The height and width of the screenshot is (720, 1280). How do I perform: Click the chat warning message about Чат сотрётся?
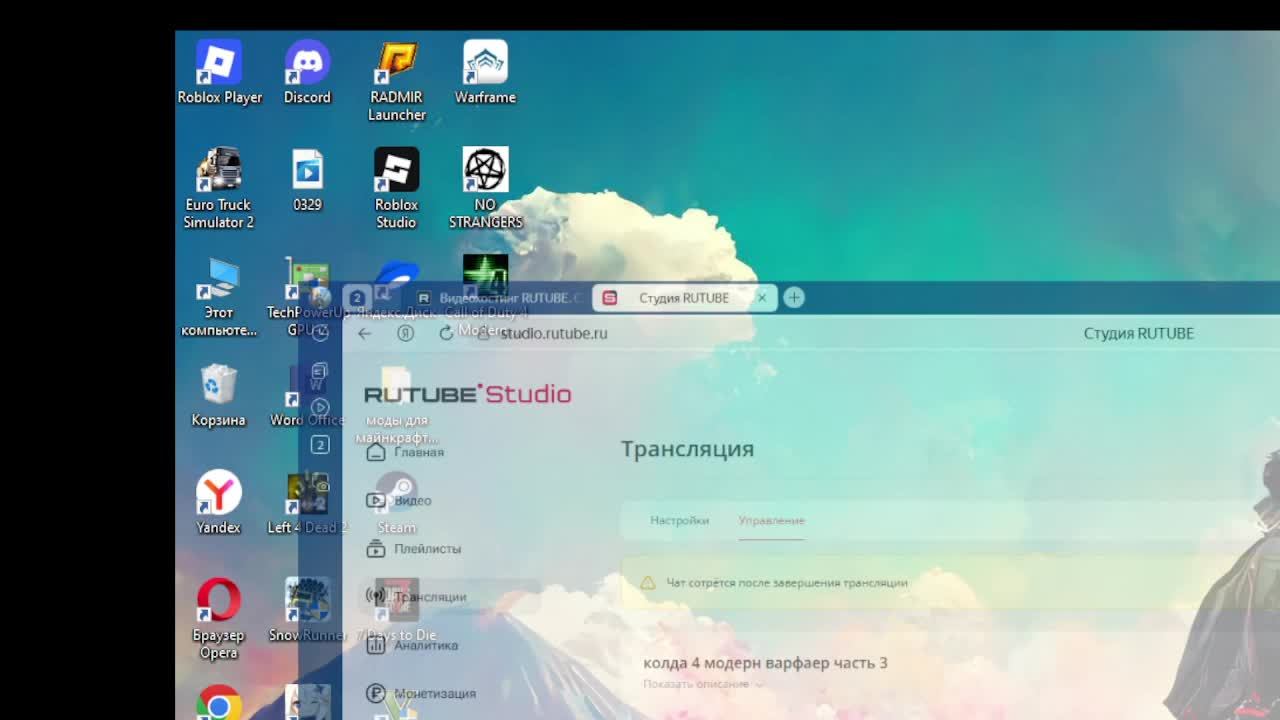click(787, 582)
